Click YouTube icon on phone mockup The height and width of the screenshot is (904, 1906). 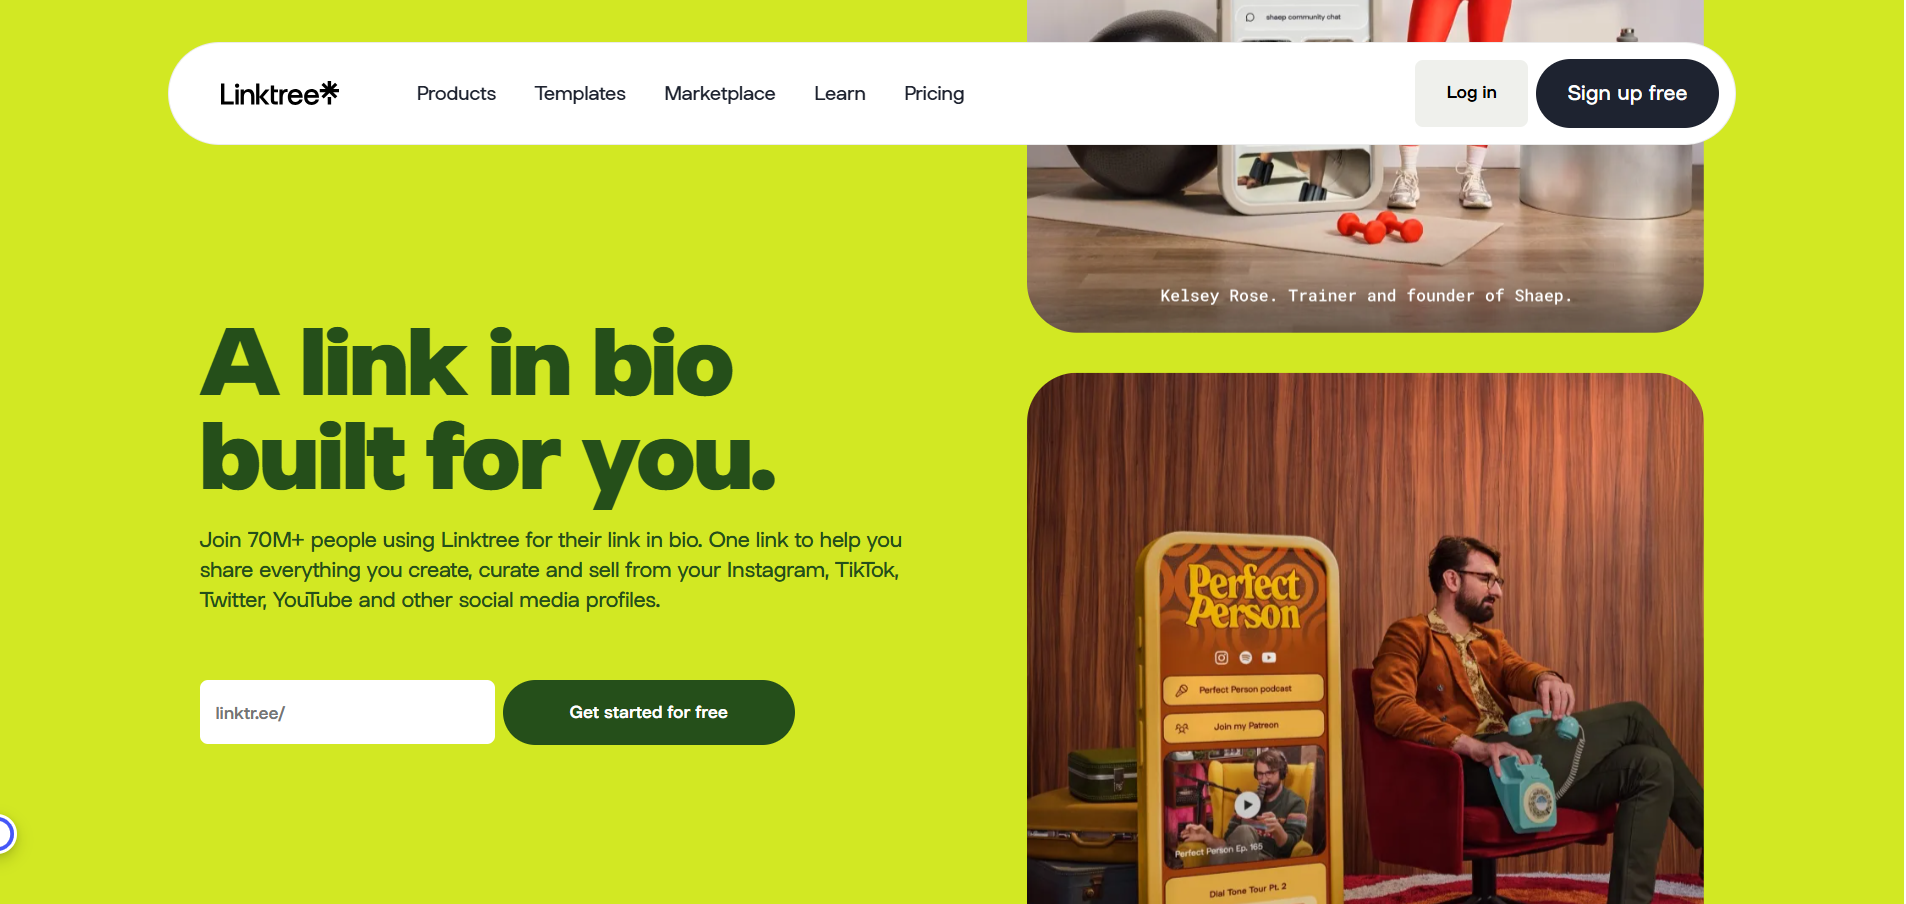(1269, 657)
